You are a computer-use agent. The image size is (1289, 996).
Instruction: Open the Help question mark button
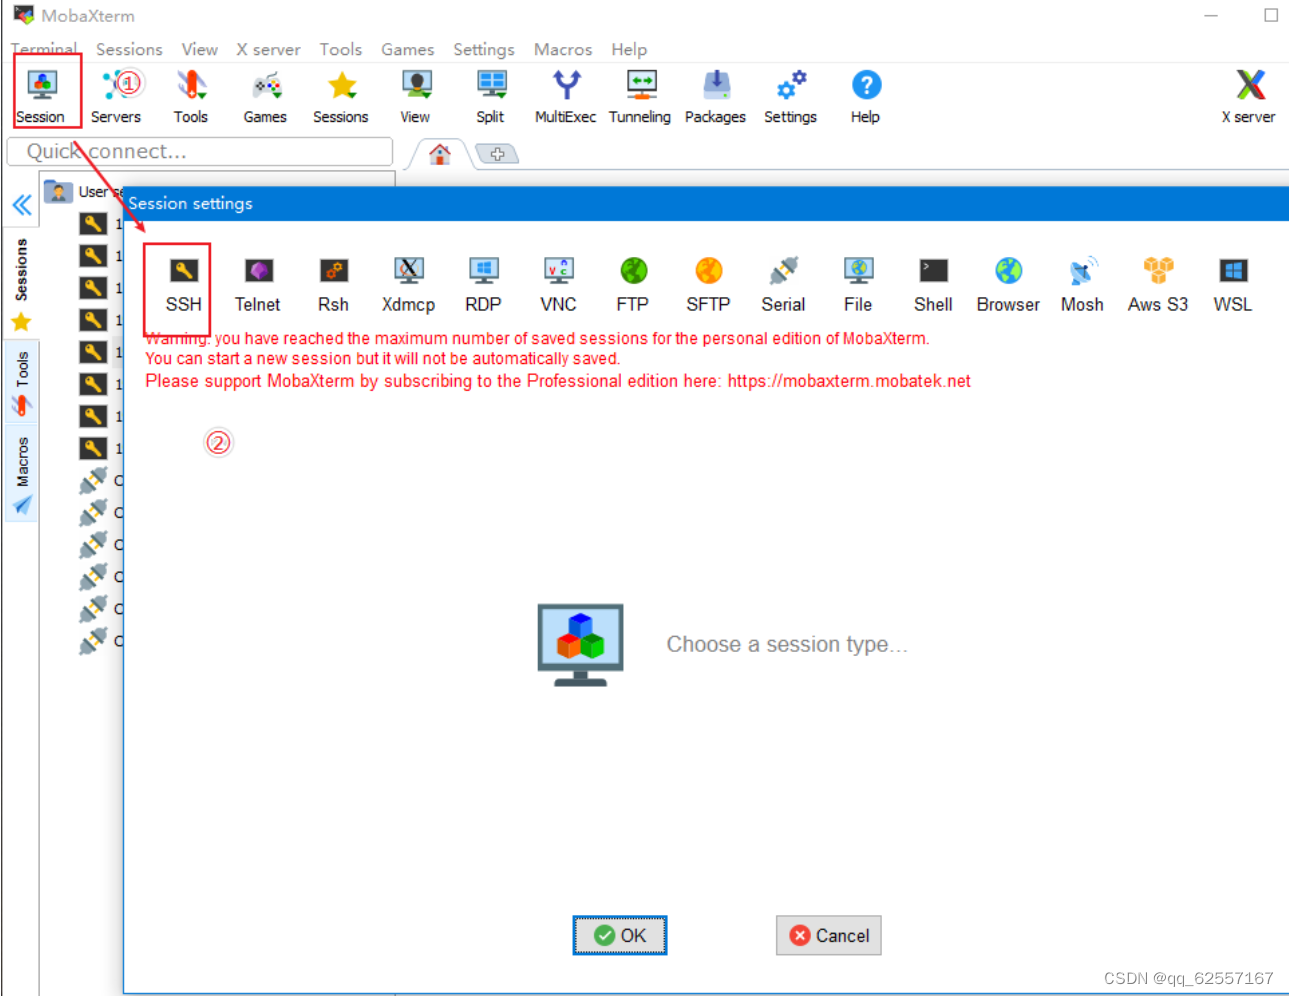click(x=866, y=96)
